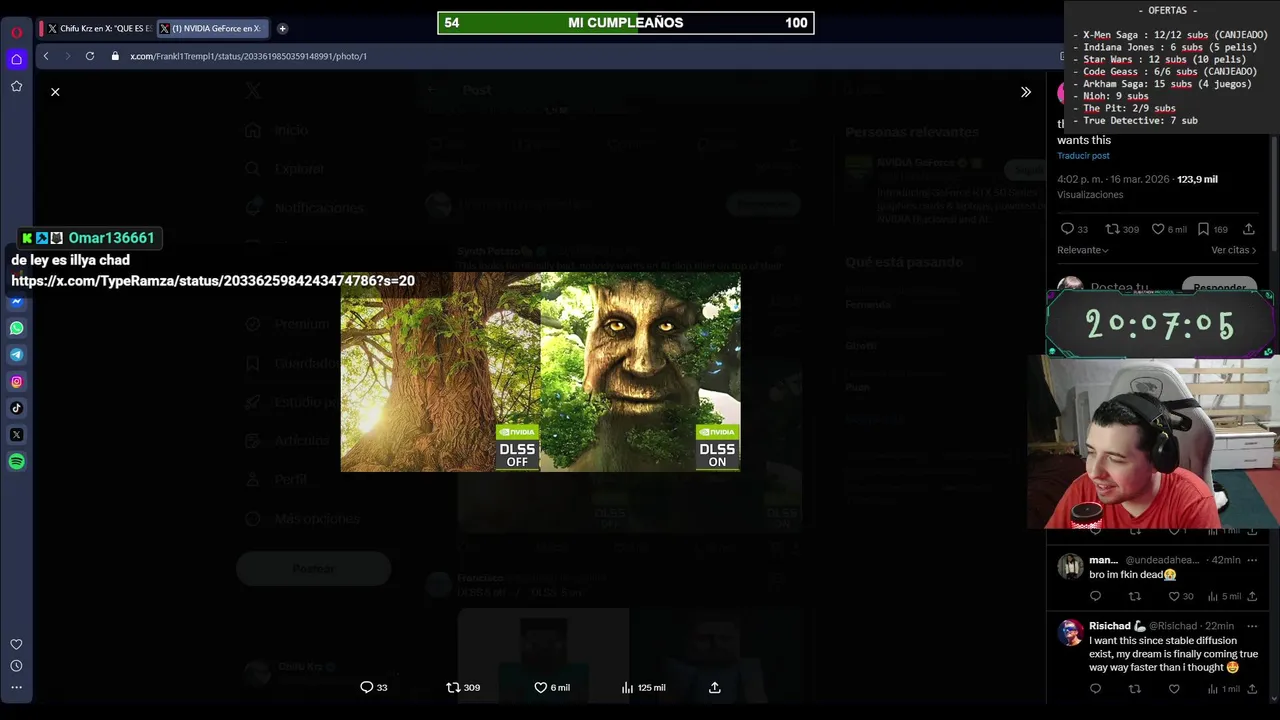Share Risichad's comment
Viewport: 1280px width, 720px height.
1251,689
